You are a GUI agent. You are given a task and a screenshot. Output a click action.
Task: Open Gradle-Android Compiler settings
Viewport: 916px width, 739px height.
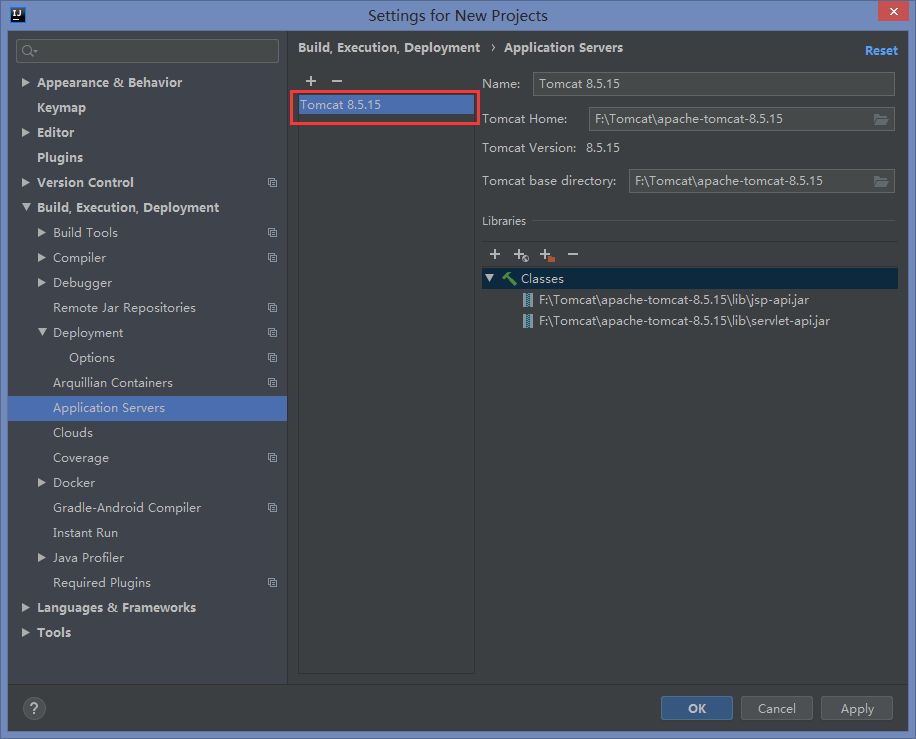[127, 508]
